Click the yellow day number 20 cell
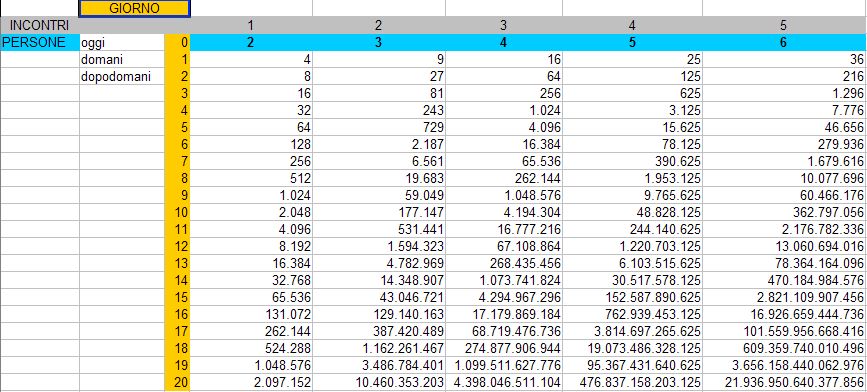Screen dimensions: 867x392 (x=177, y=382)
